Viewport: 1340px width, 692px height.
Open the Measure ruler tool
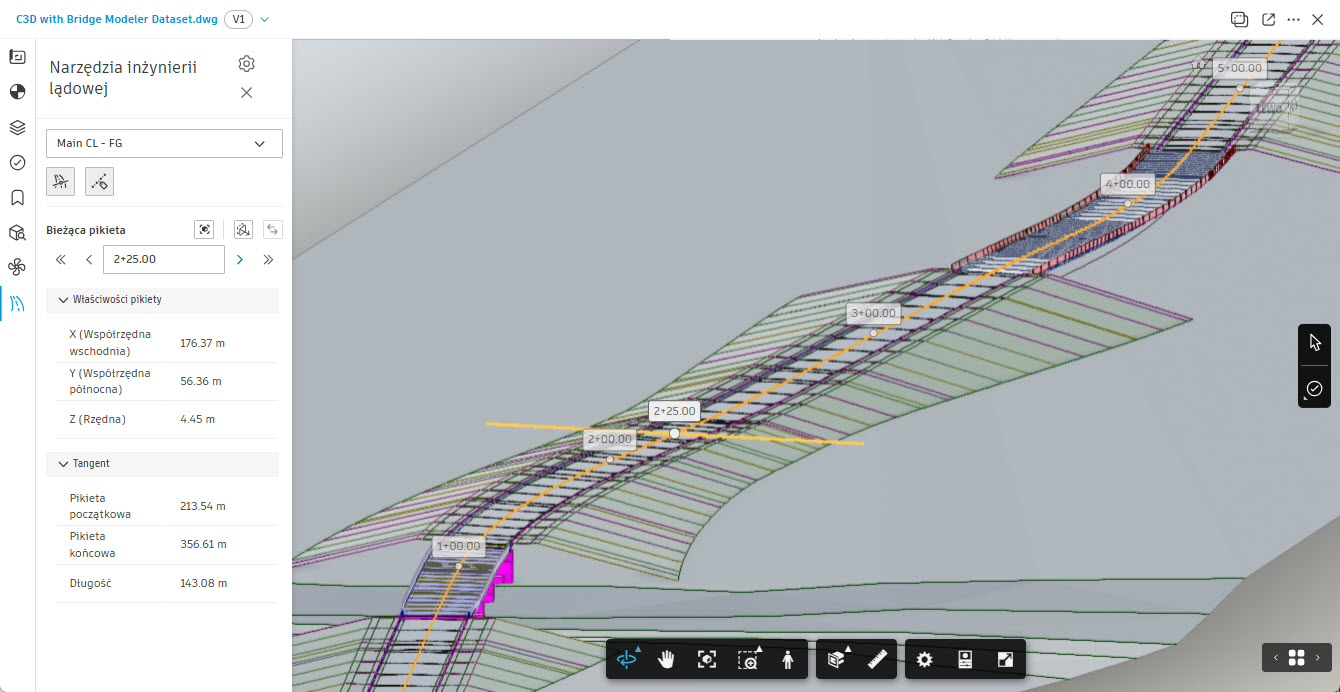coord(878,660)
